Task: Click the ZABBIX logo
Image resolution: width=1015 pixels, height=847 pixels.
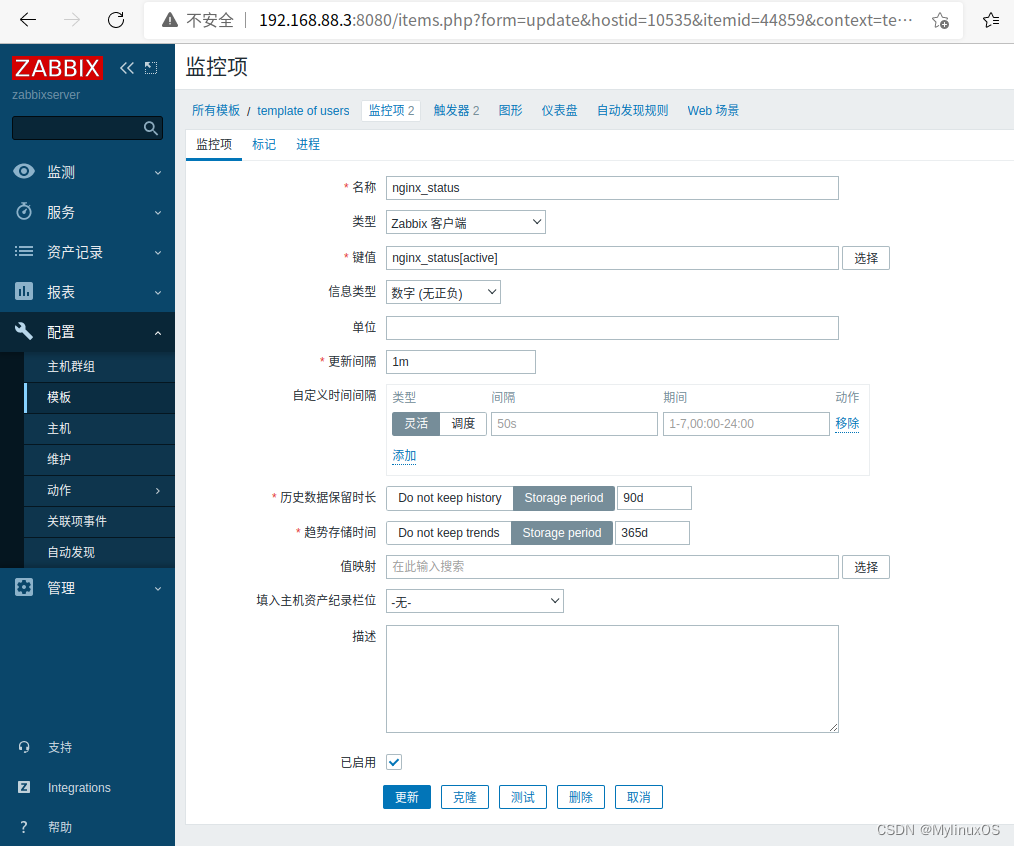Action: click(57, 68)
